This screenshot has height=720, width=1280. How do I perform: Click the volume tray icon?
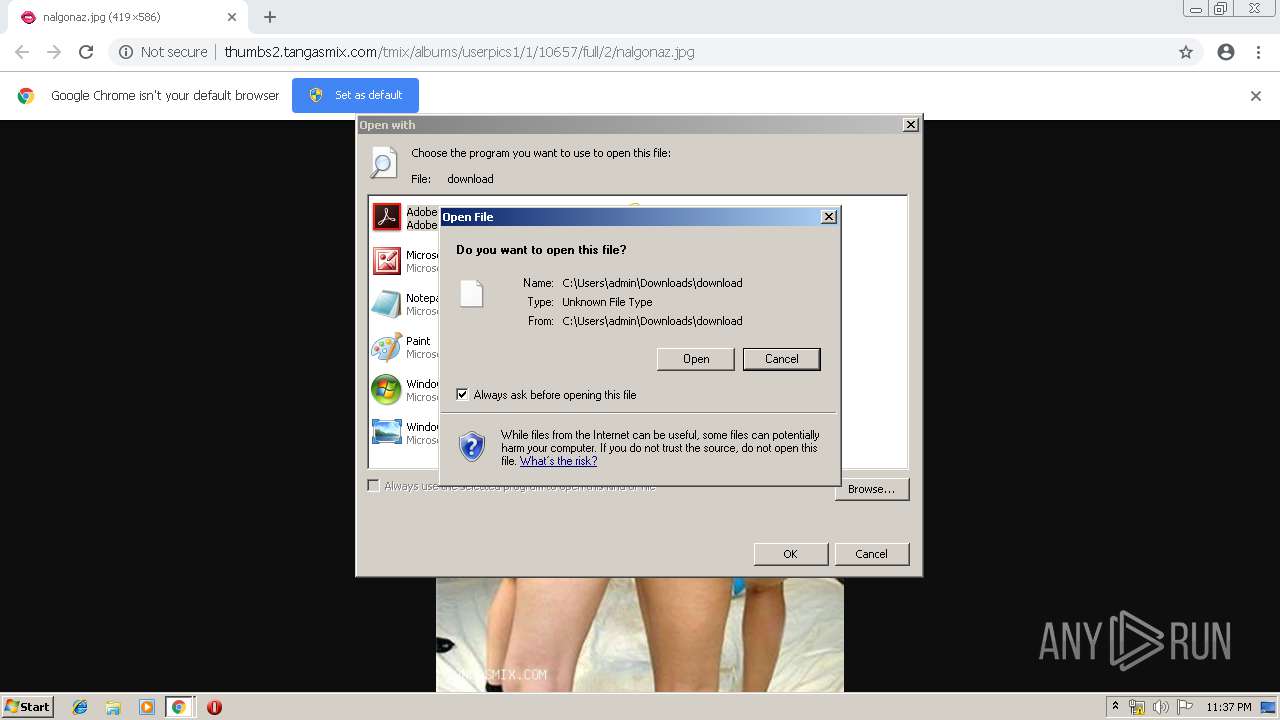click(1160, 707)
